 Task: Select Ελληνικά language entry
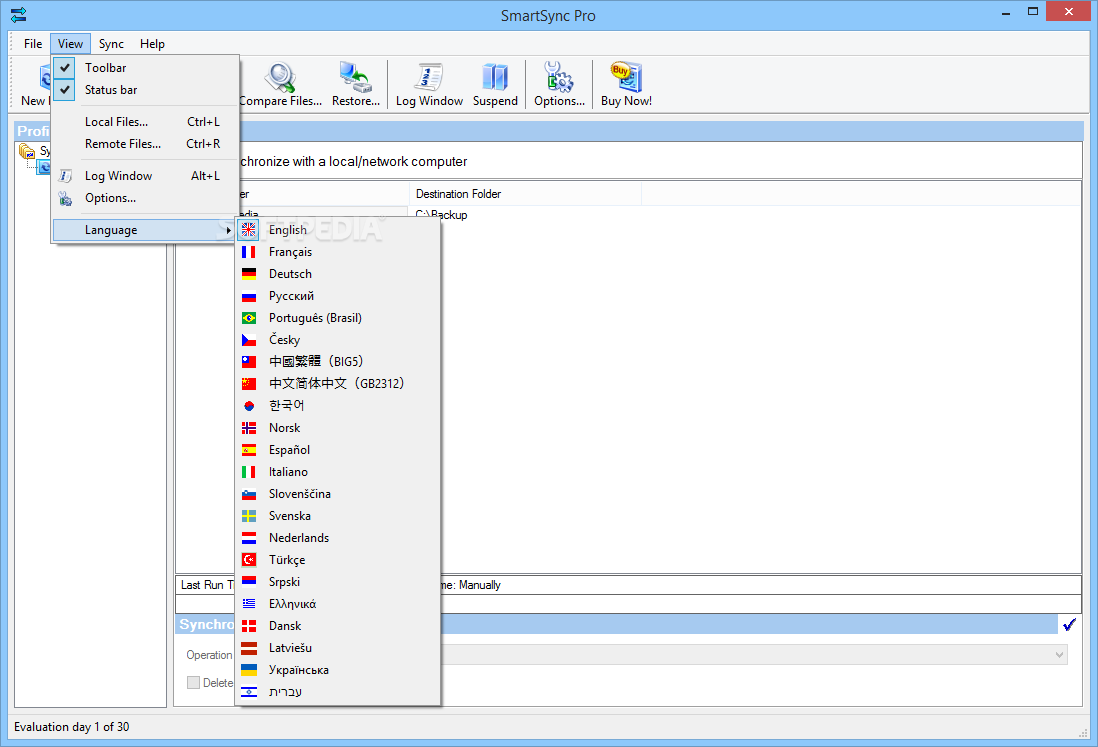click(338, 603)
